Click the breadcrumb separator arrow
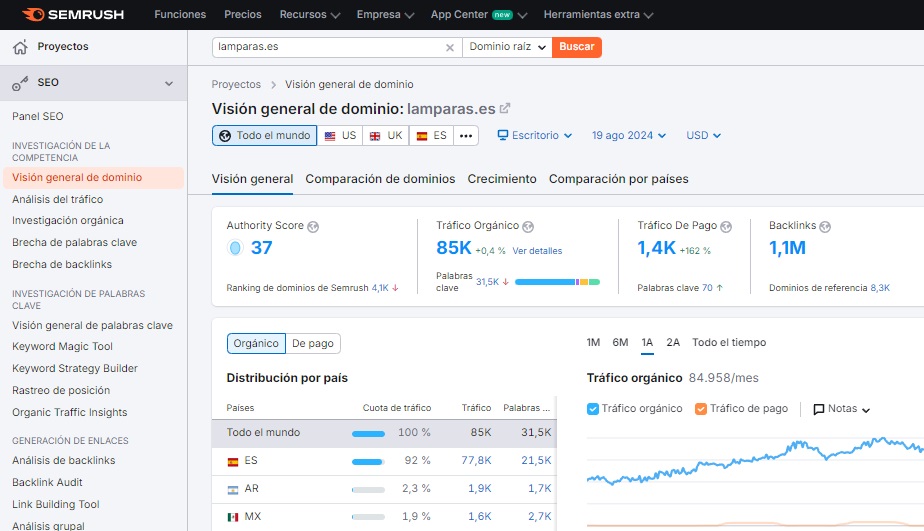The height and width of the screenshot is (531, 924). click(273, 85)
